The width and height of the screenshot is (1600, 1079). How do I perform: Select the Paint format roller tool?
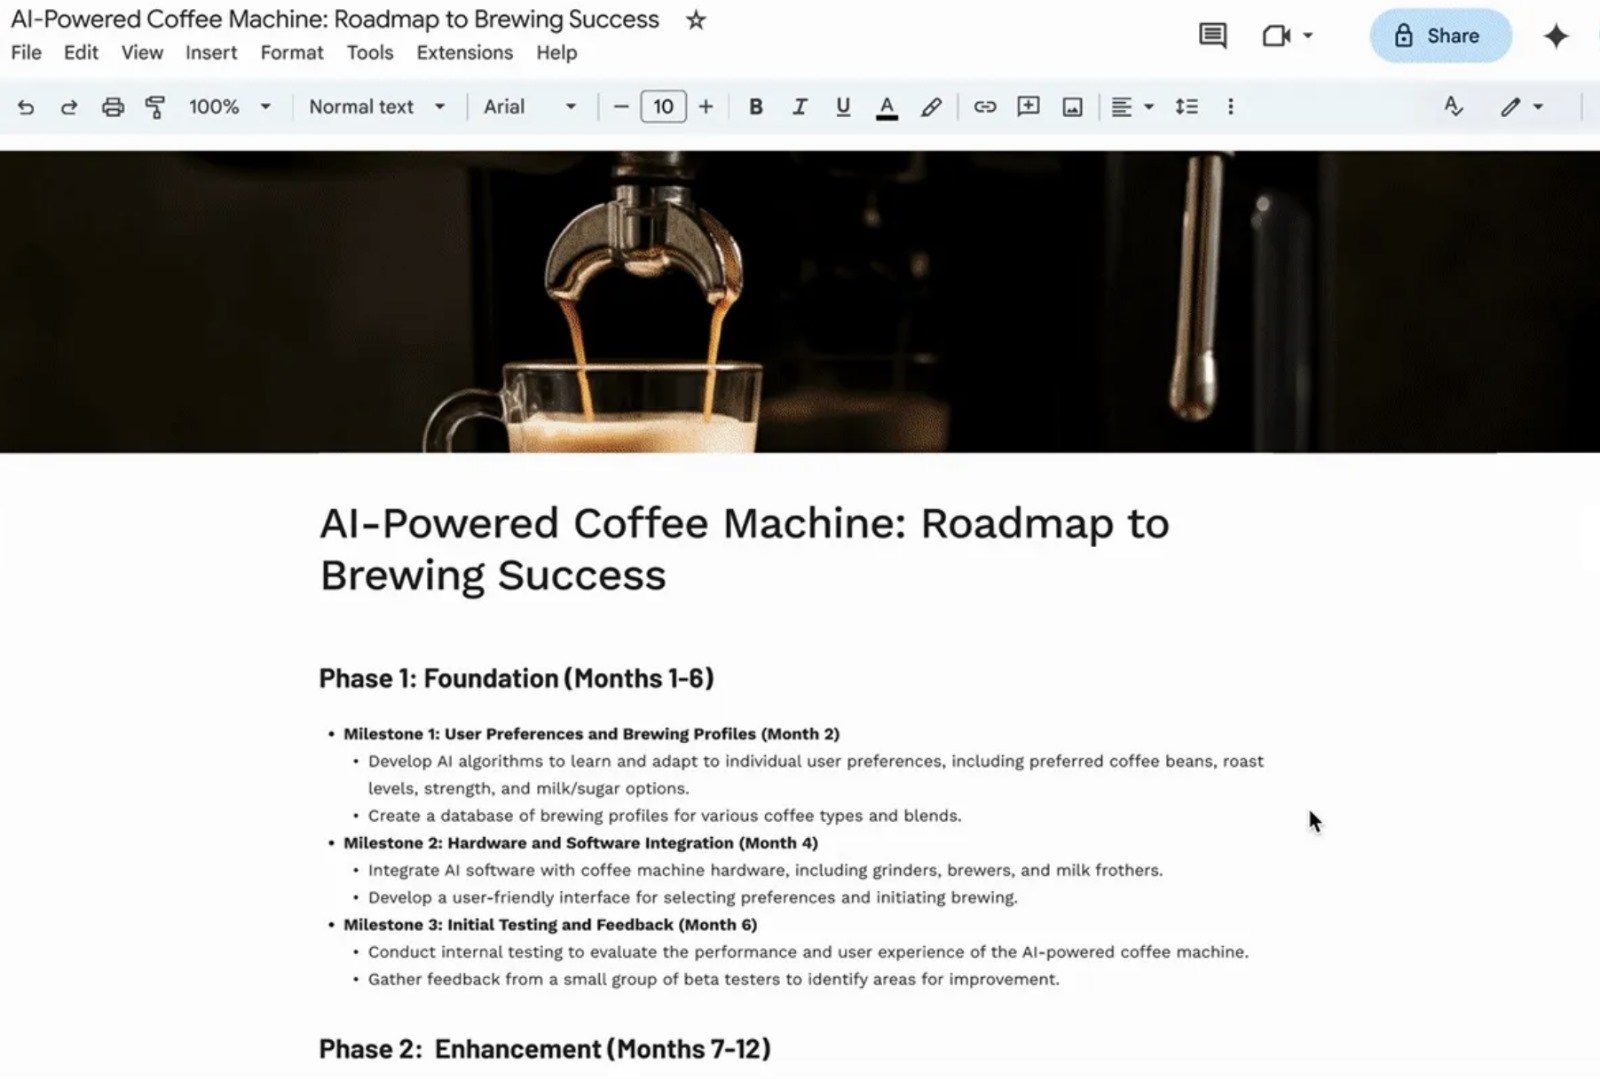155,107
